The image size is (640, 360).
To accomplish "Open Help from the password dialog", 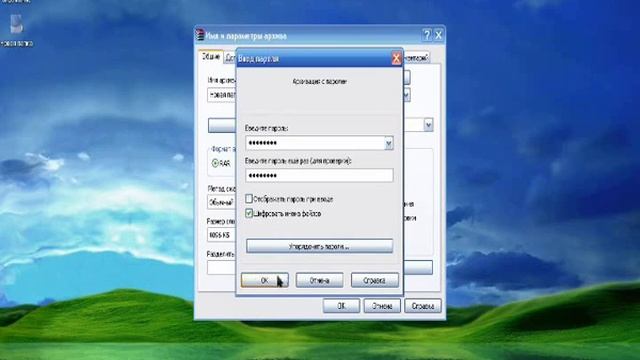I will [x=374, y=280].
